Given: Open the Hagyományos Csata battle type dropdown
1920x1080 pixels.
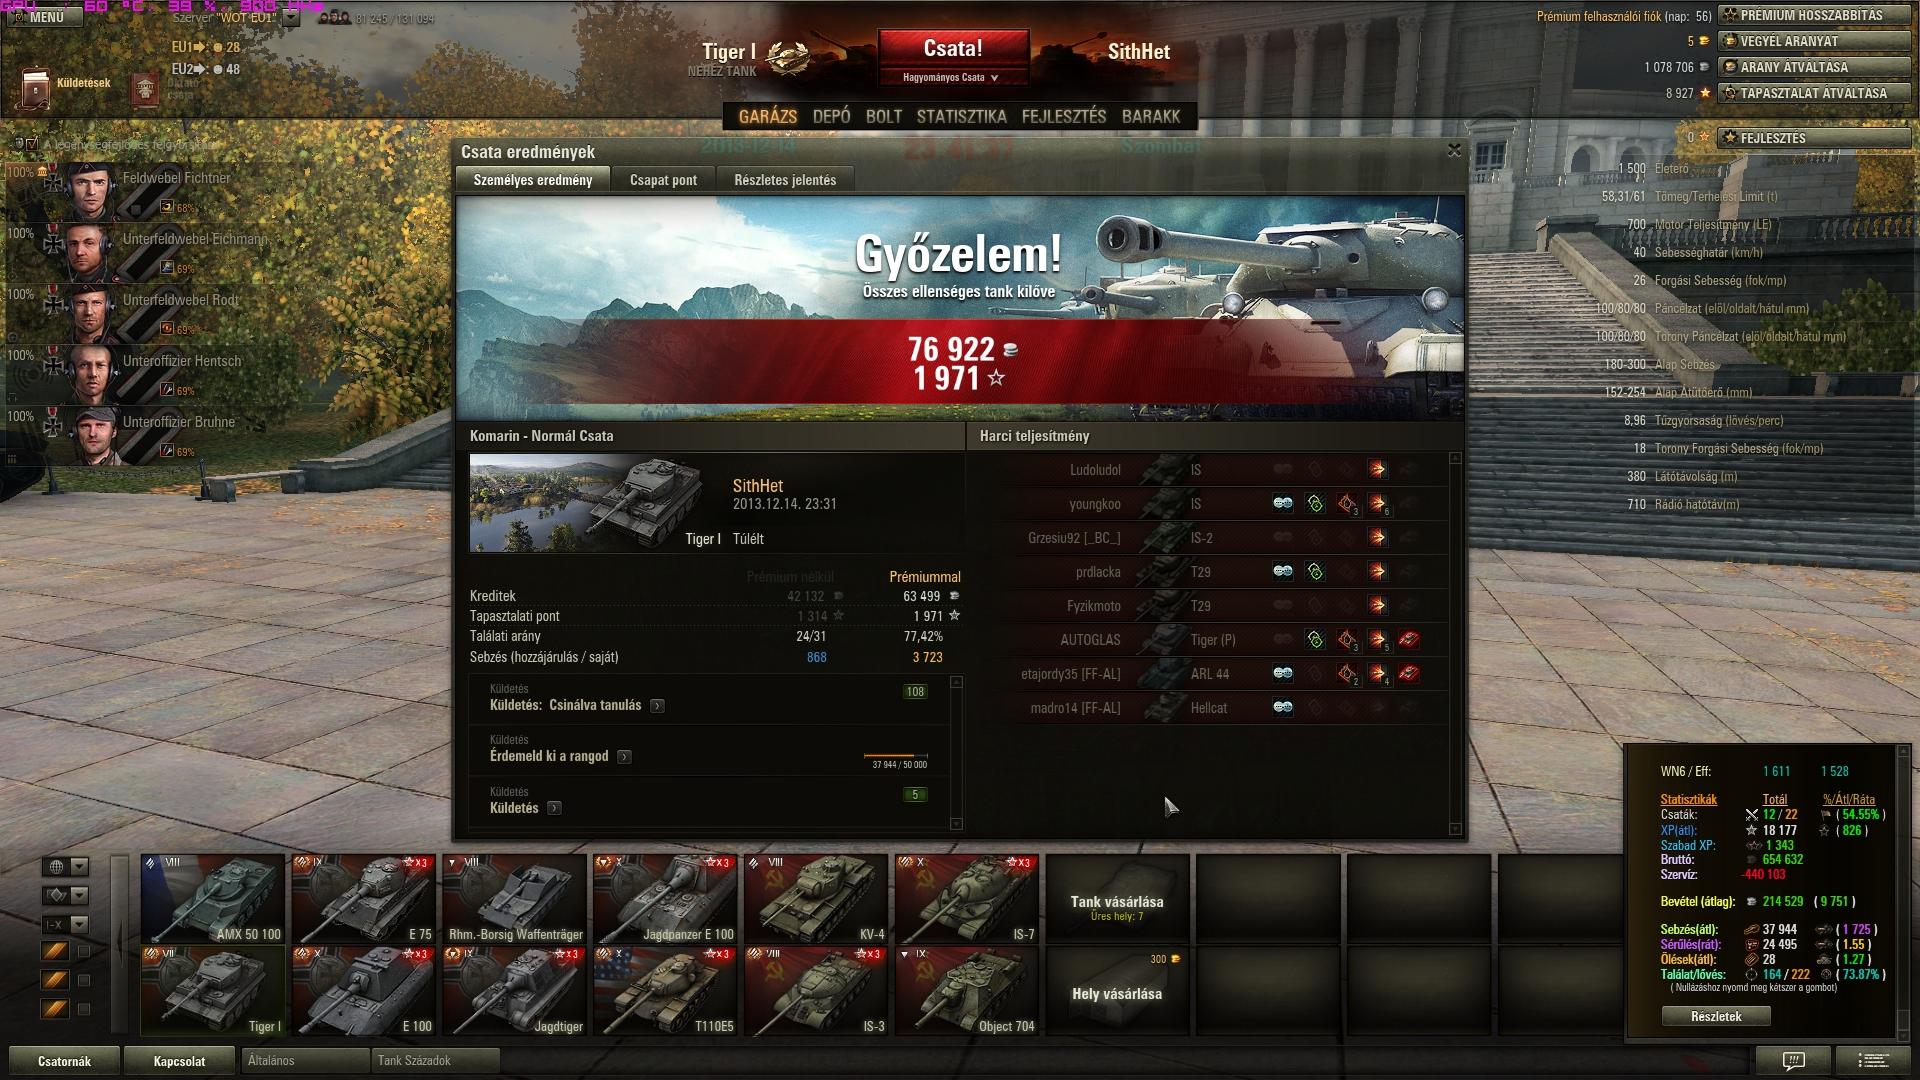Looking at the screenshot, I should point(952,77).
